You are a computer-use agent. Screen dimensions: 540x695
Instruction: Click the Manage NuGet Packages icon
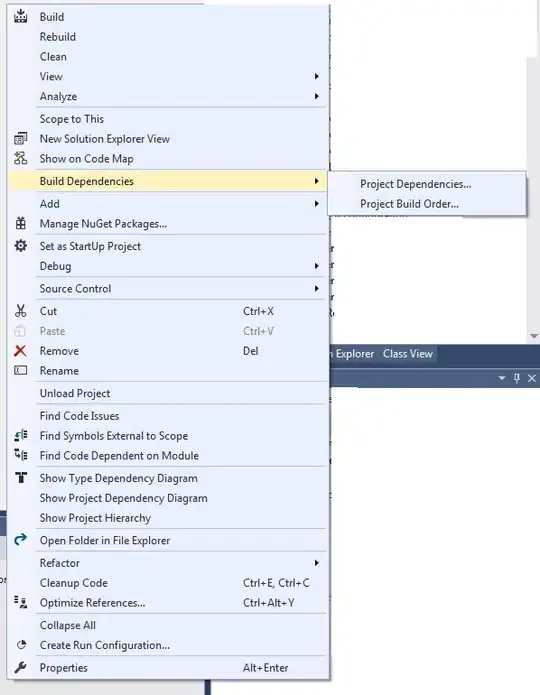20,223
